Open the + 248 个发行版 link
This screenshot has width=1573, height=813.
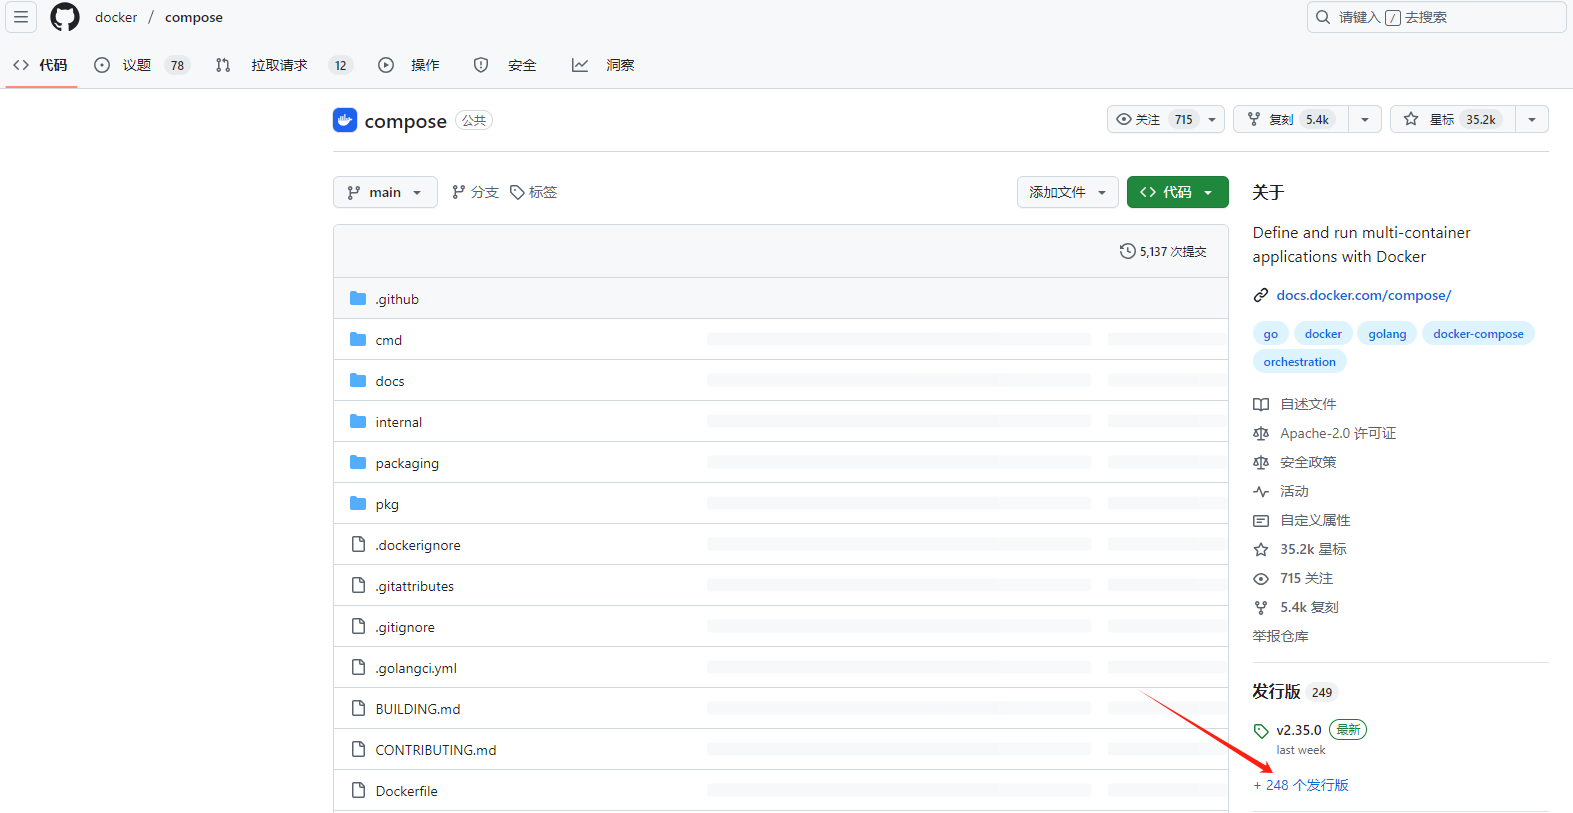(1301, 785)
